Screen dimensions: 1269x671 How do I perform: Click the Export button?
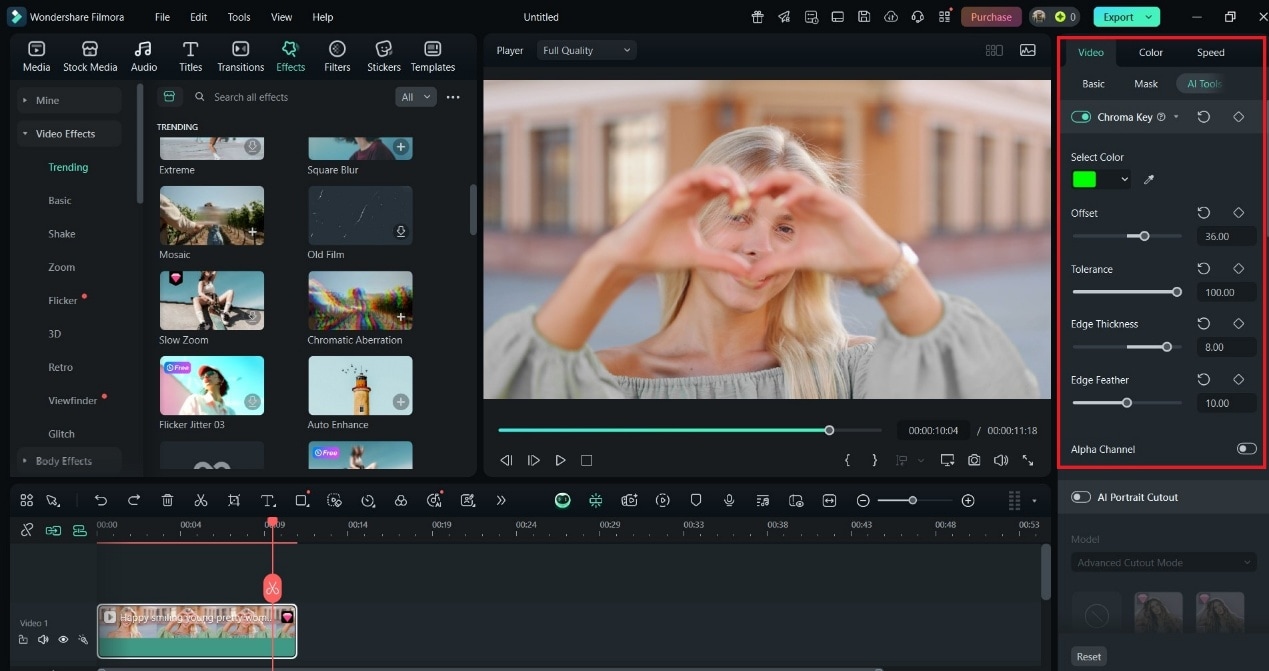[x=1127, y=17]
